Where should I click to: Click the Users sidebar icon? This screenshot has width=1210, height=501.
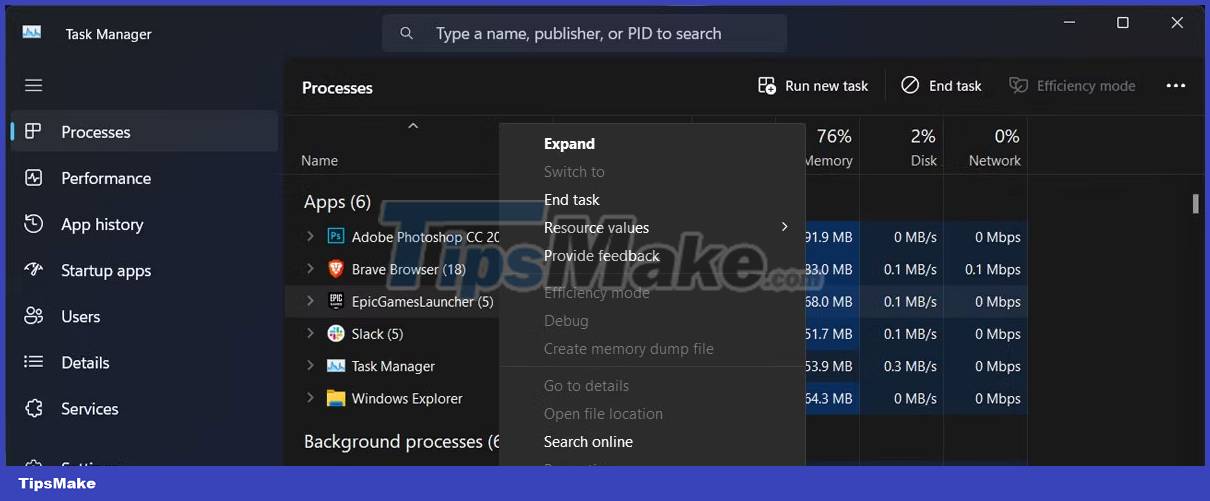(34, 316)
